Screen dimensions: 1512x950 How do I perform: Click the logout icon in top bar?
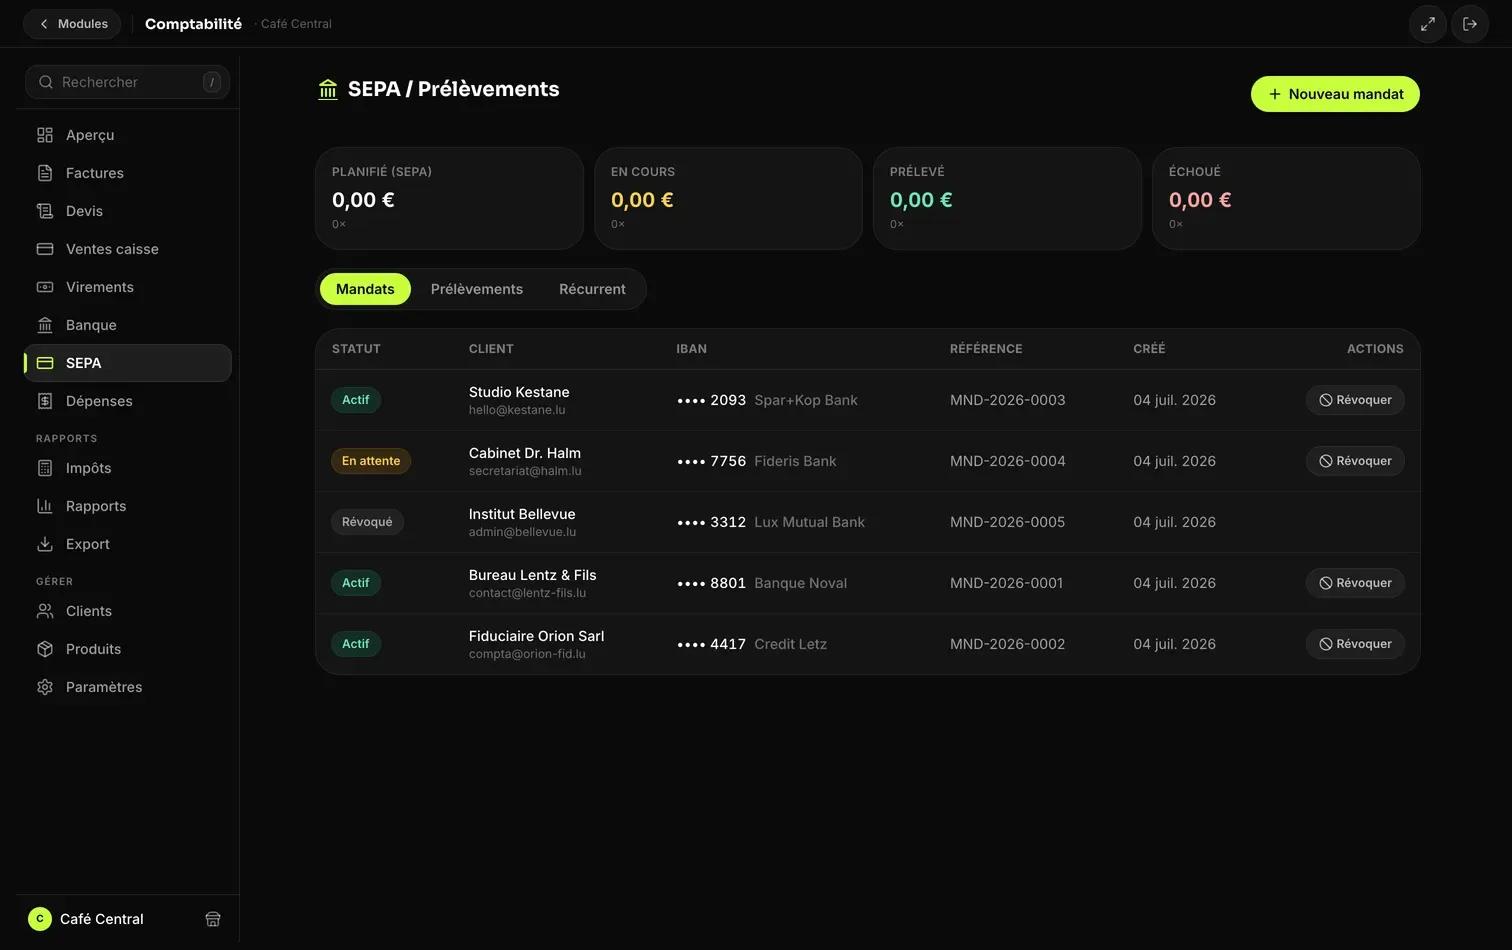click(1470, 24)
